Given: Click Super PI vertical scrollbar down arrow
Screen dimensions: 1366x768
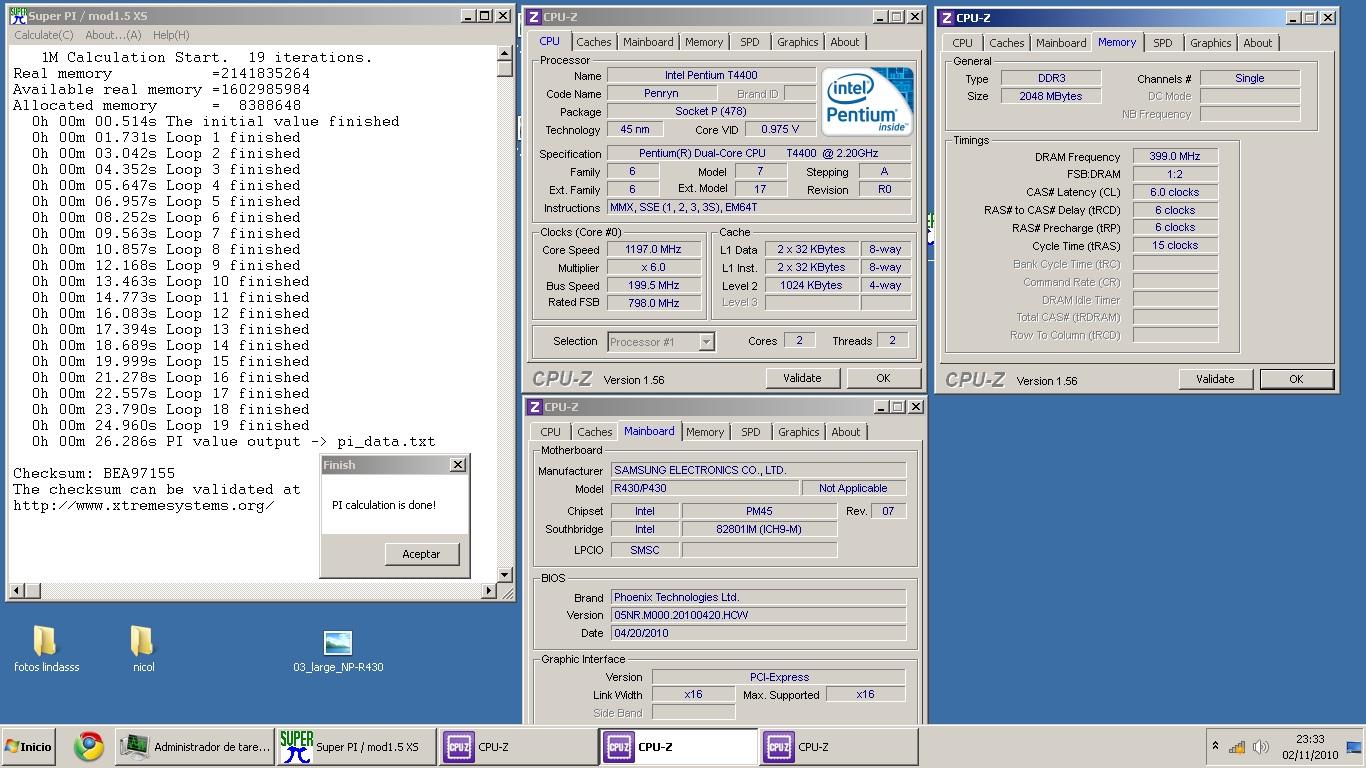Looking at the screenshot, I should pos(505,574).
